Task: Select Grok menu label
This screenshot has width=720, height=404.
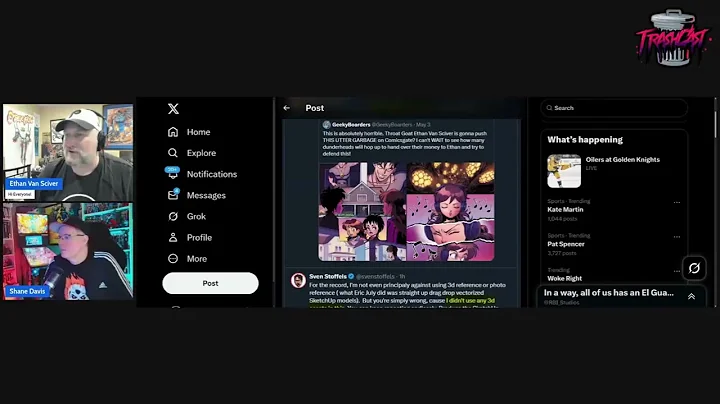Action: click(x=196, y=217)
